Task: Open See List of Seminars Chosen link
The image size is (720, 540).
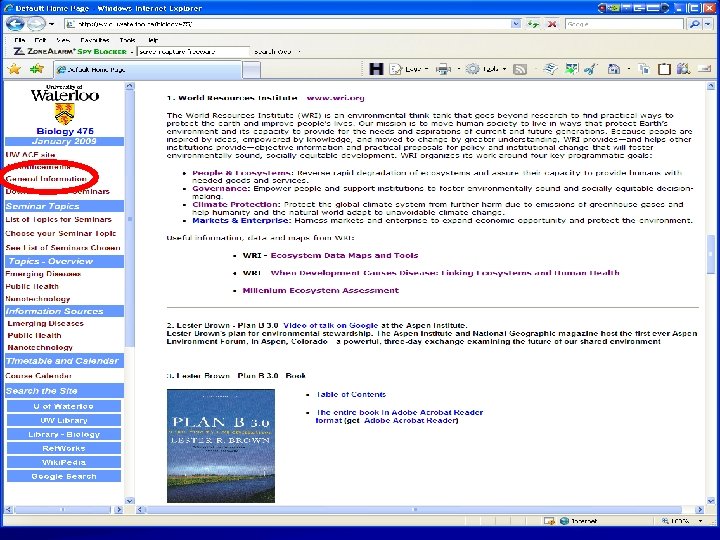Action: click(63, 248)
